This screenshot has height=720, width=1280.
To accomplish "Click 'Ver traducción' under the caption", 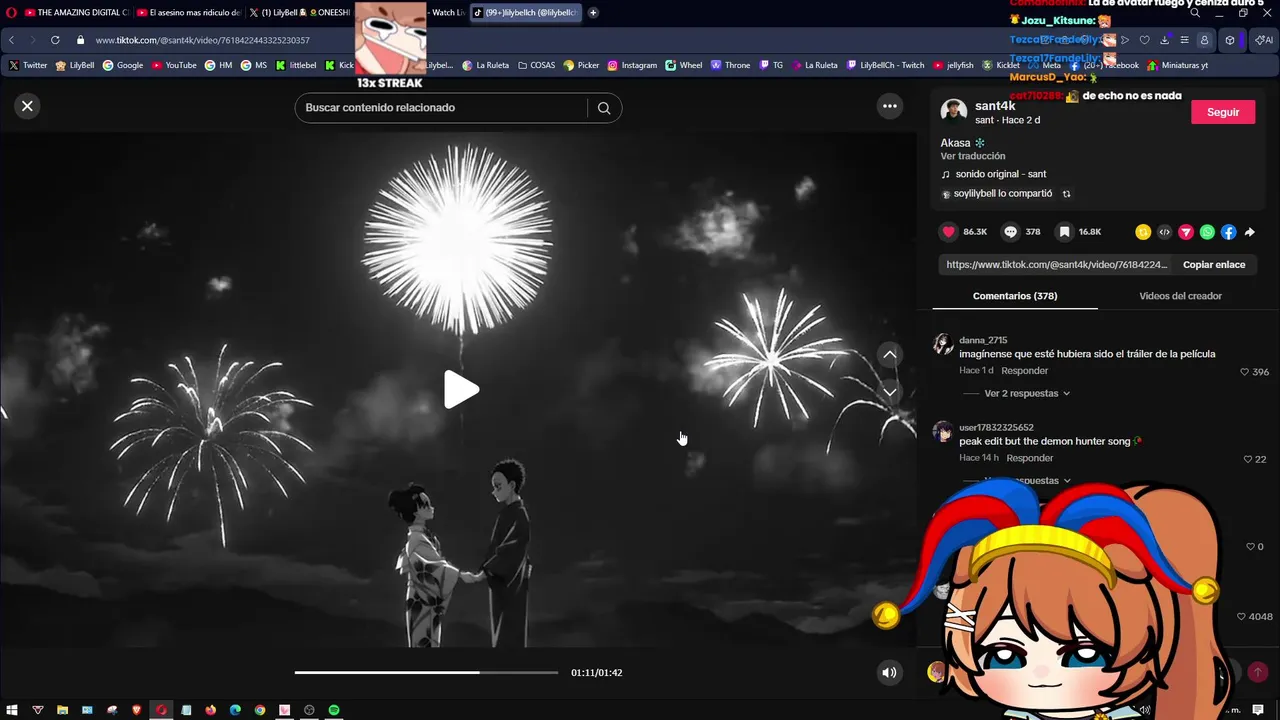I will (x=972, y=156).
